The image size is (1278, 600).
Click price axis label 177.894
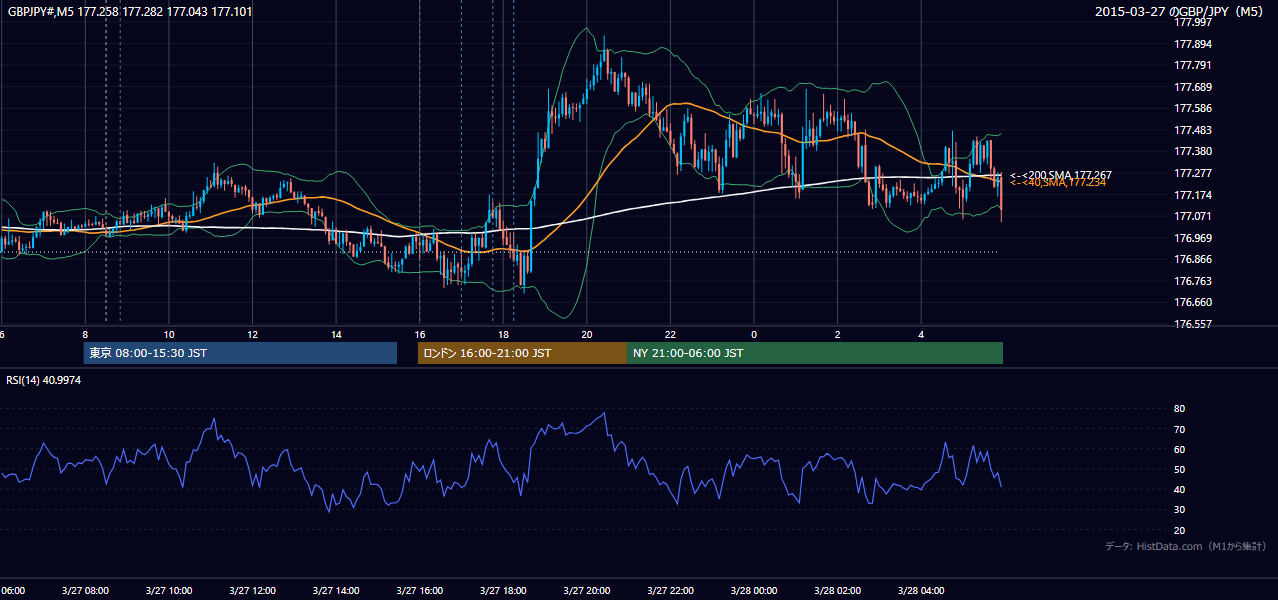pyautogui.click(x=1192, y=44)
